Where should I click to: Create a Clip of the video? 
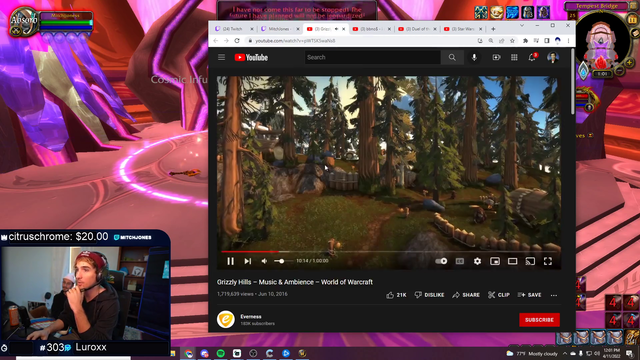tap(499, 295)
